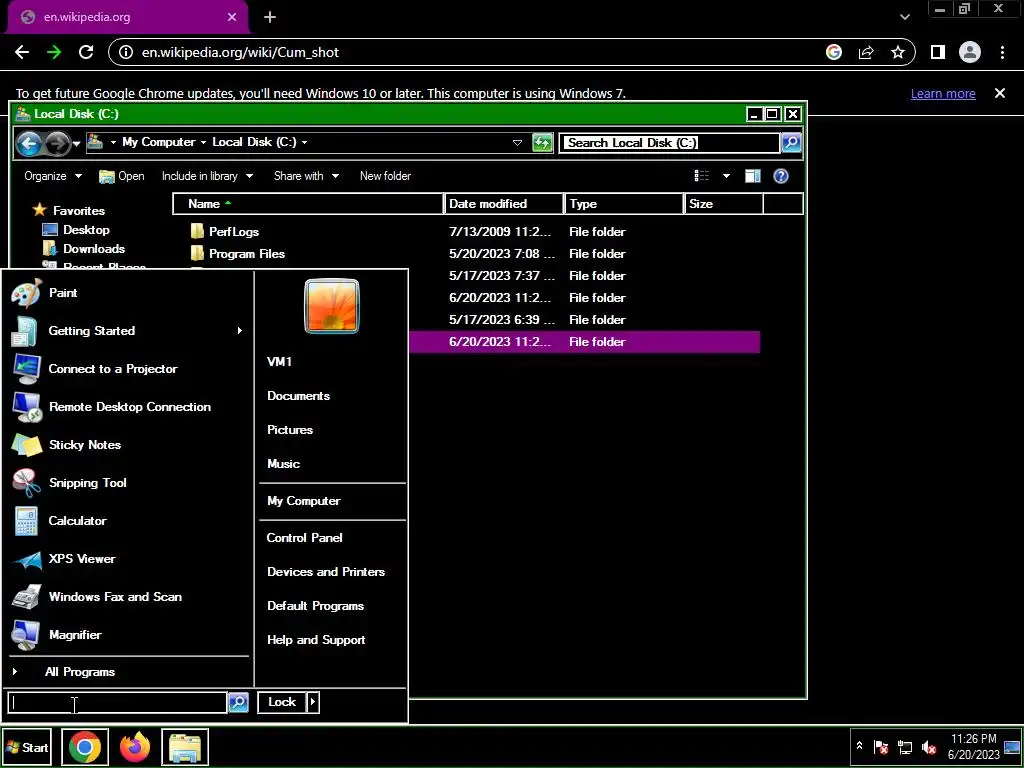Click the Start menu search magnifier icon
The image size is (1024, 768).
[x=238, y=702]
